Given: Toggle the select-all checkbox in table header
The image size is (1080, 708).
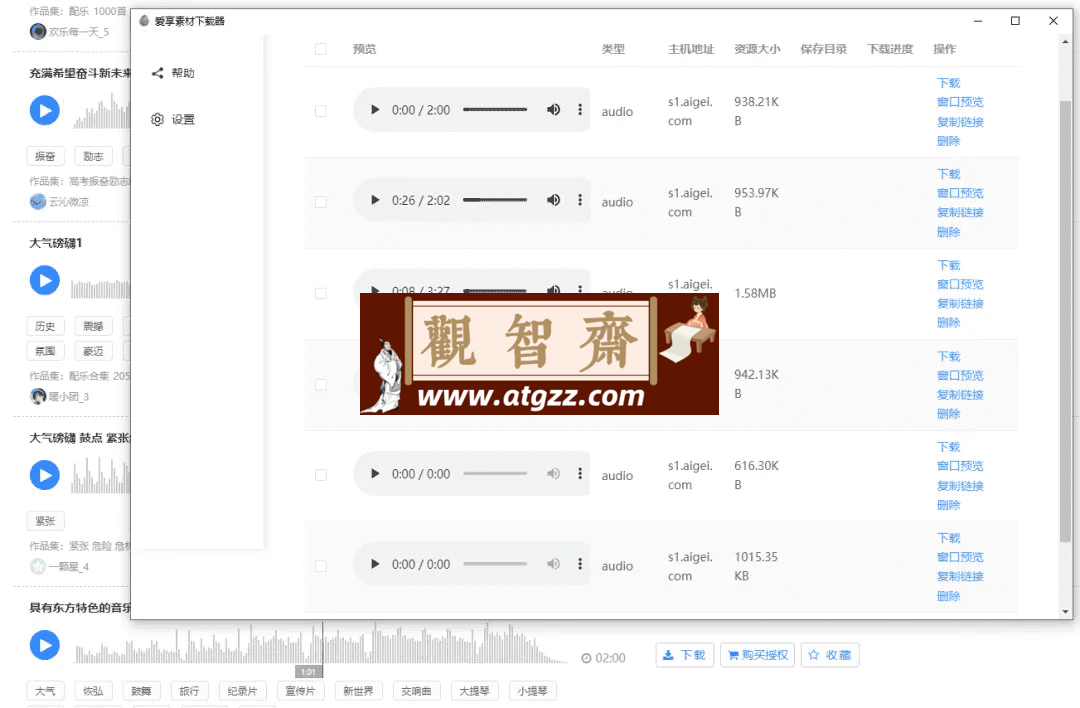Looking at the screenshot, I should (320, 49).
